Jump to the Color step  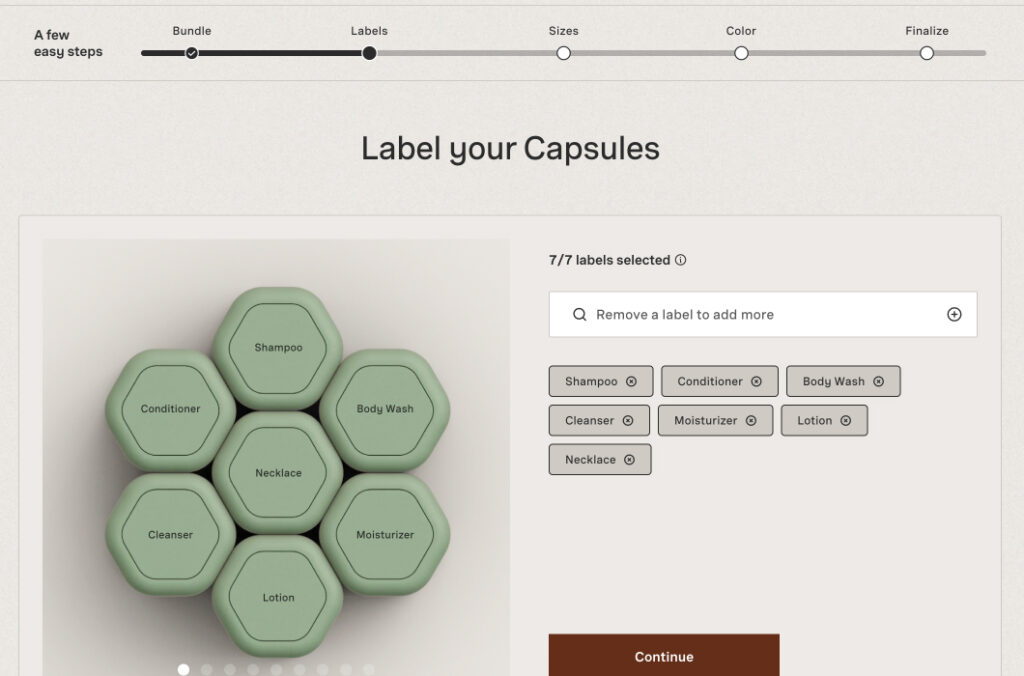[741, 53]
